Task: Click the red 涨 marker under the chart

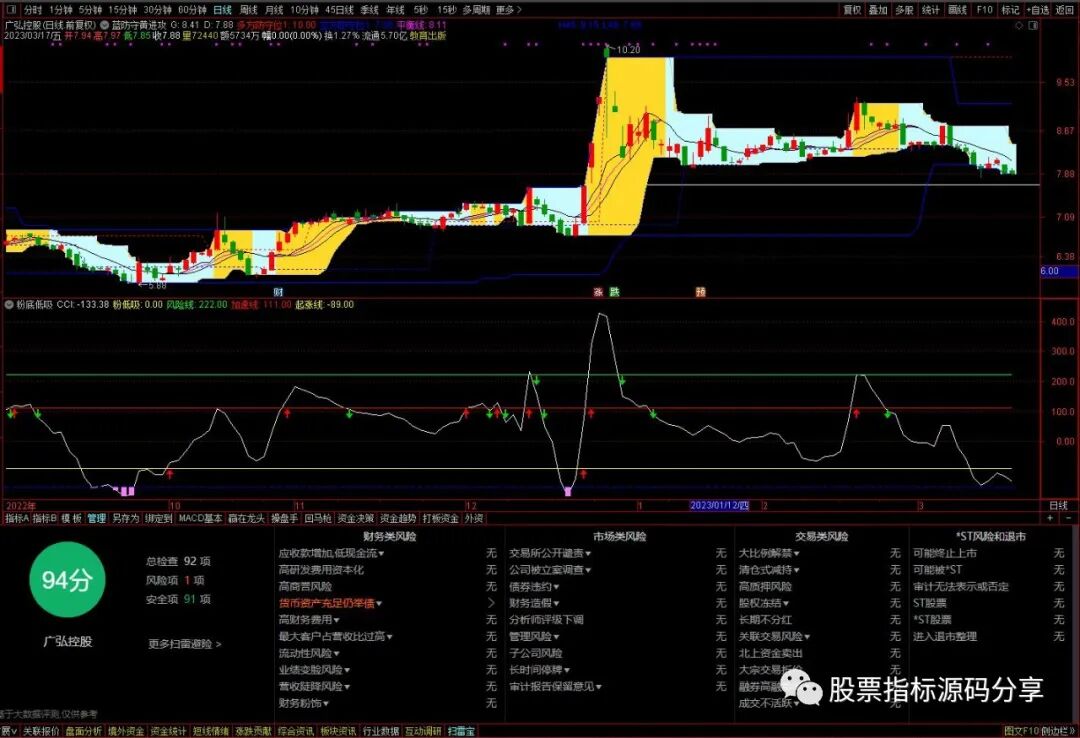Action: tap(598, 292)
